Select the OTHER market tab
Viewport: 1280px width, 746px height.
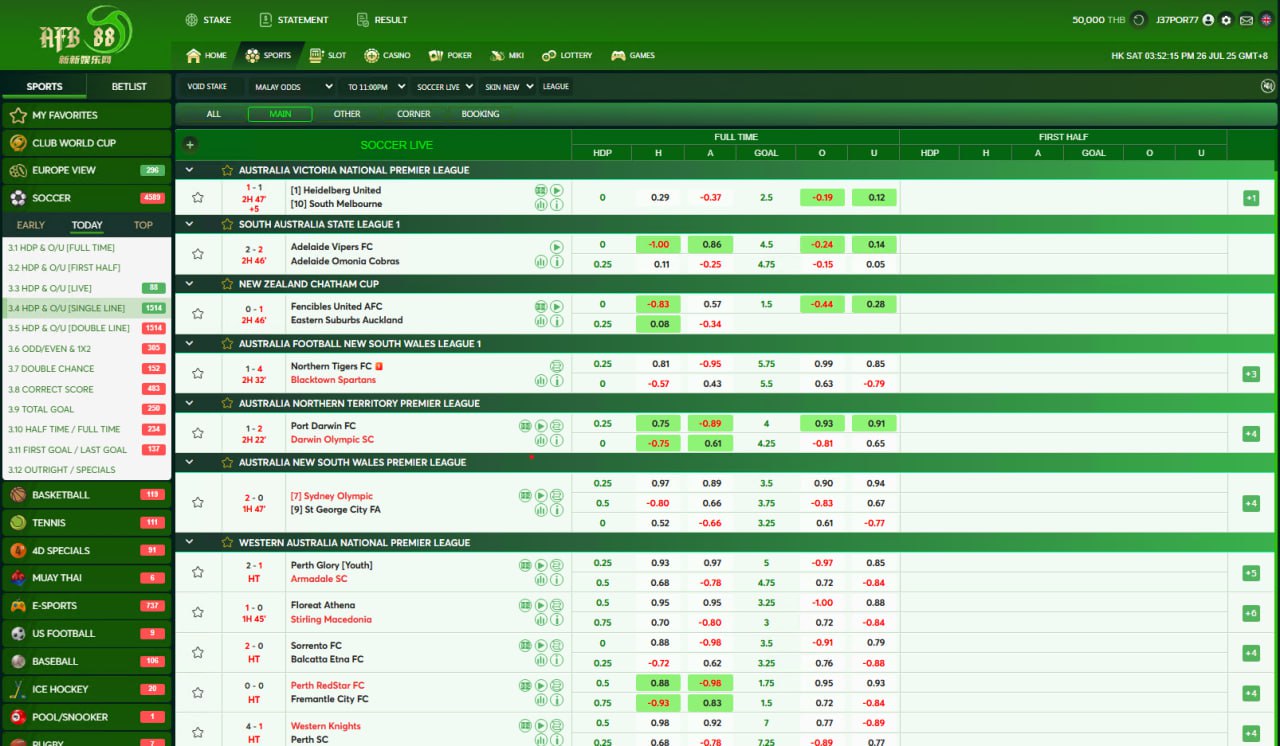tap(347, 114)
